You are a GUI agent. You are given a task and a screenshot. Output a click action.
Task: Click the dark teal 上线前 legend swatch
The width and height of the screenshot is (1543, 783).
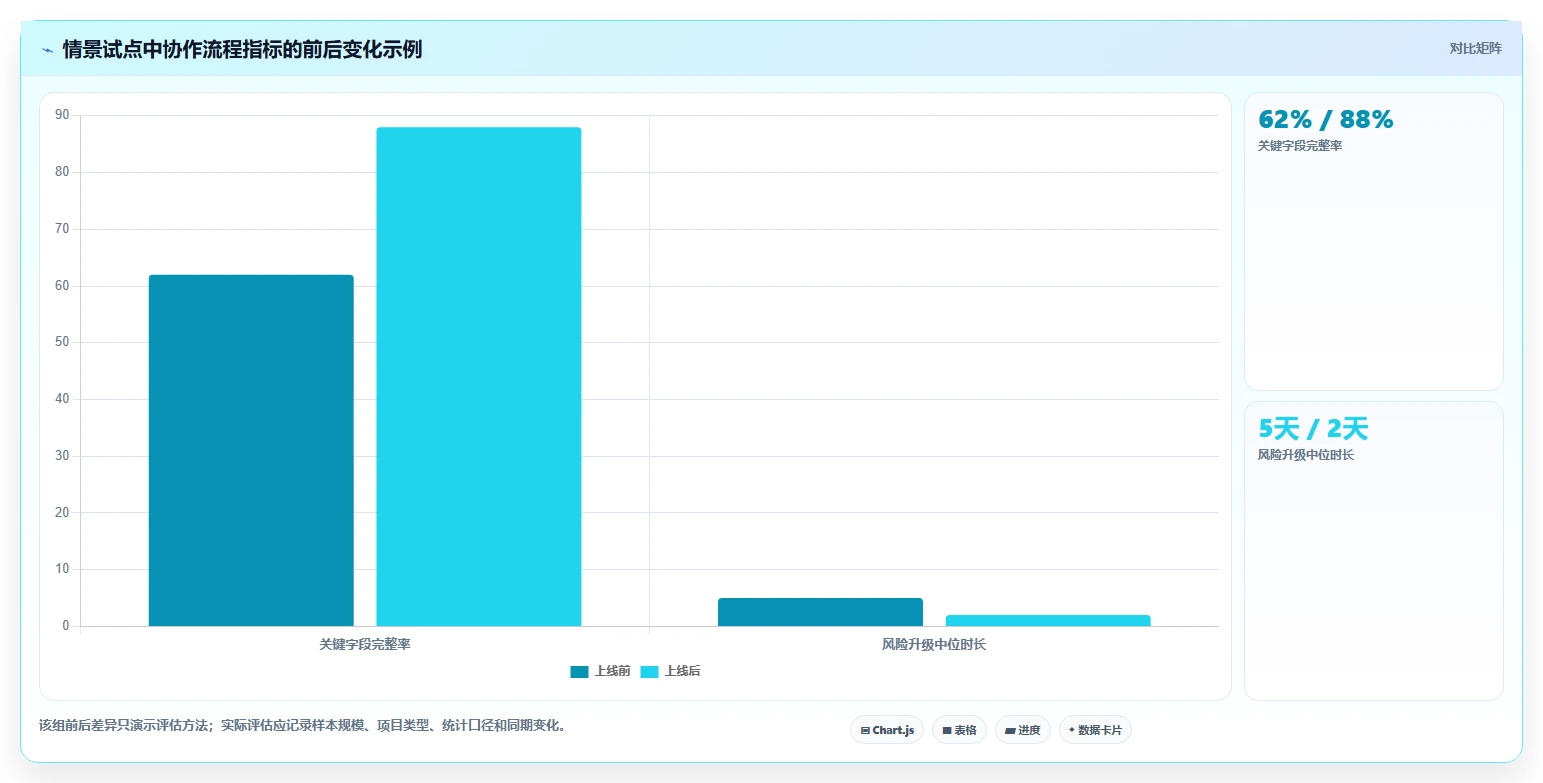click(580, 671)
